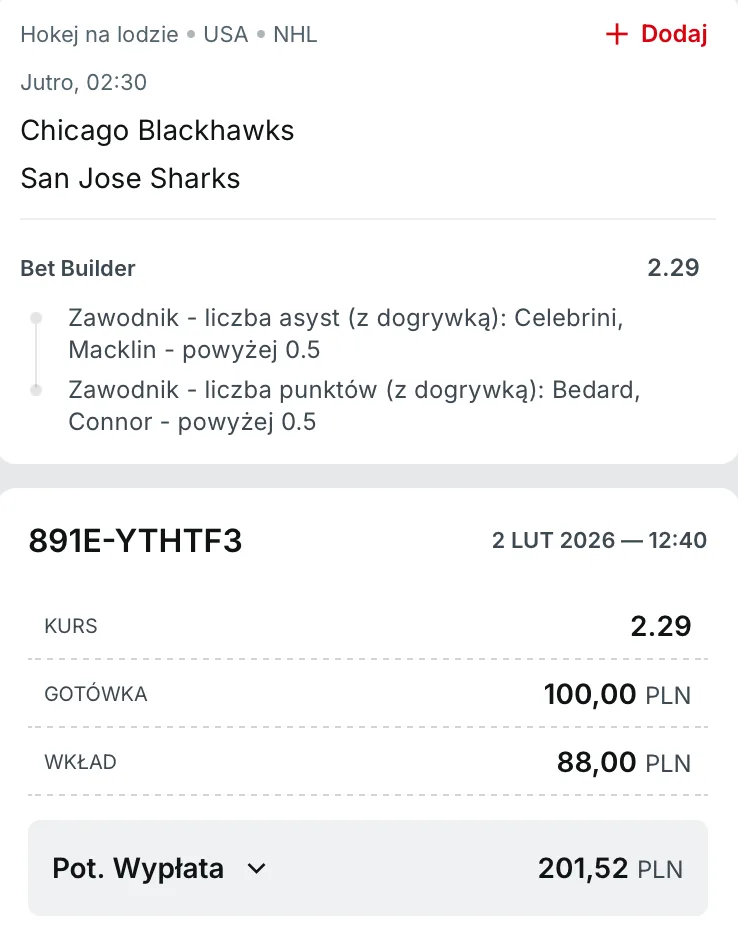Open the San Jose Sharks team page
The width and height of the screenshot is (738, 938).
130,178
